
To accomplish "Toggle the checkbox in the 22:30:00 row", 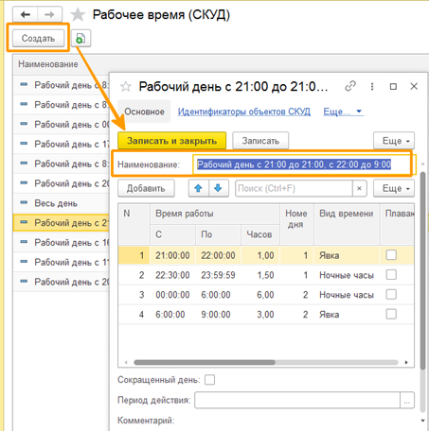I will pyautogui.click(x=391, y=275).
